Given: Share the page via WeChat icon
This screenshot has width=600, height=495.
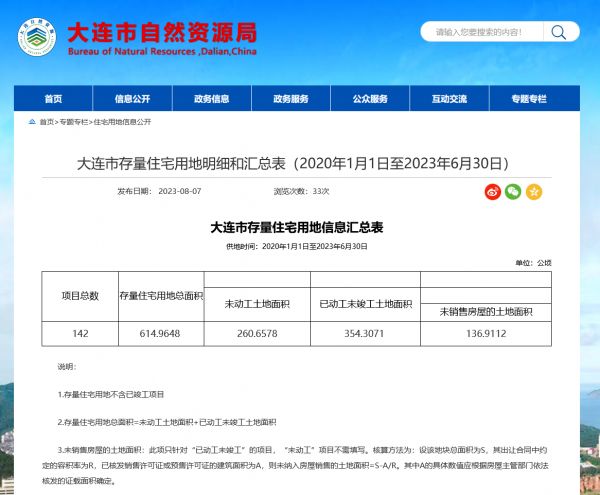Looking at the screenshot, I should (x=513, y=192).
